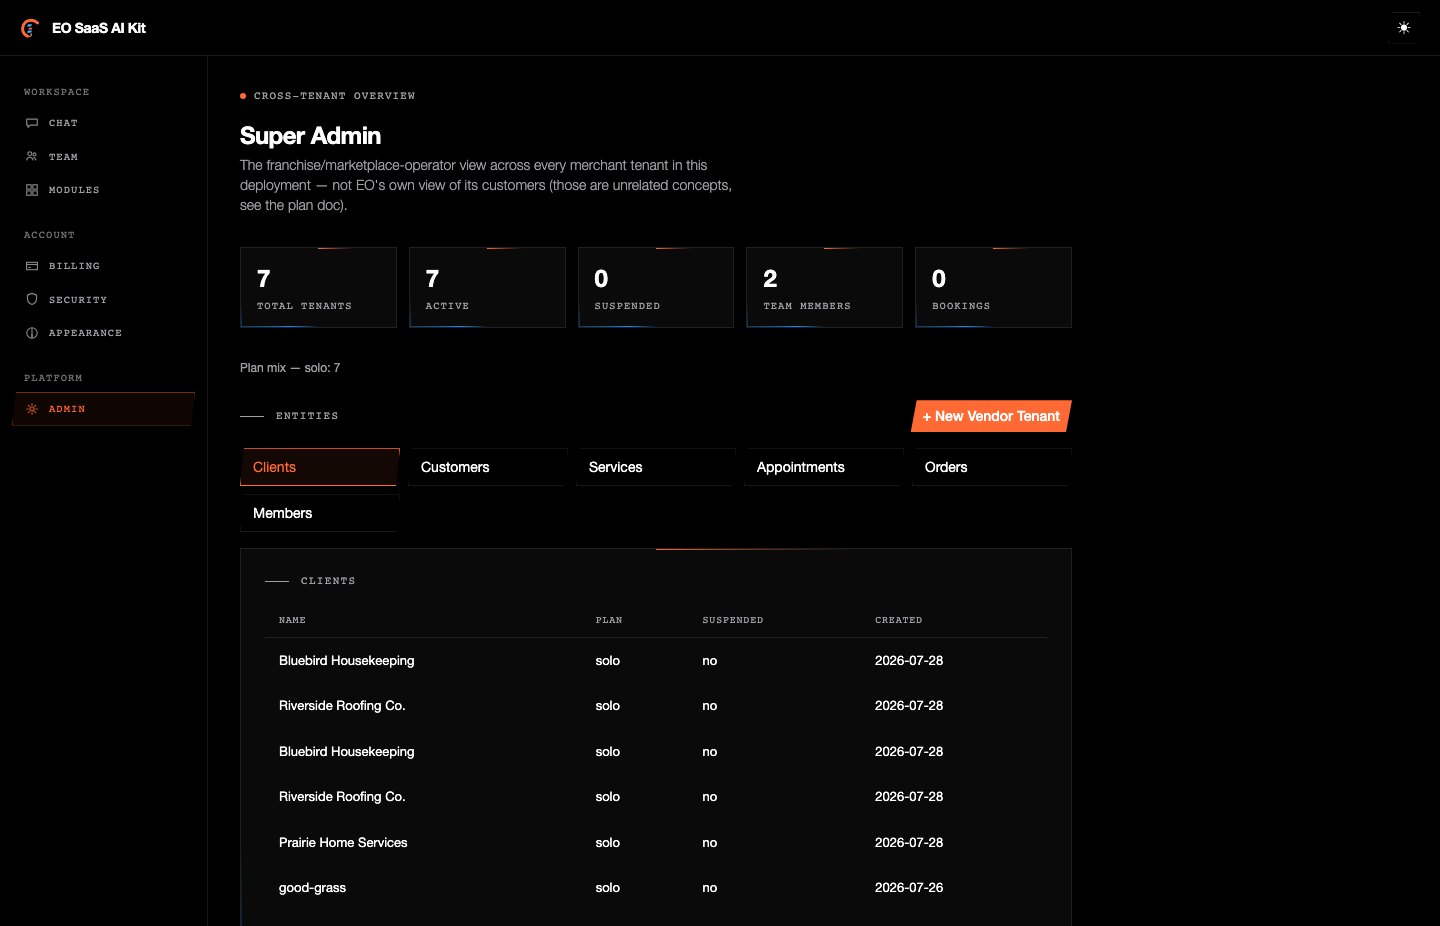Click the Team Members stat card

(x=824, y=287)
